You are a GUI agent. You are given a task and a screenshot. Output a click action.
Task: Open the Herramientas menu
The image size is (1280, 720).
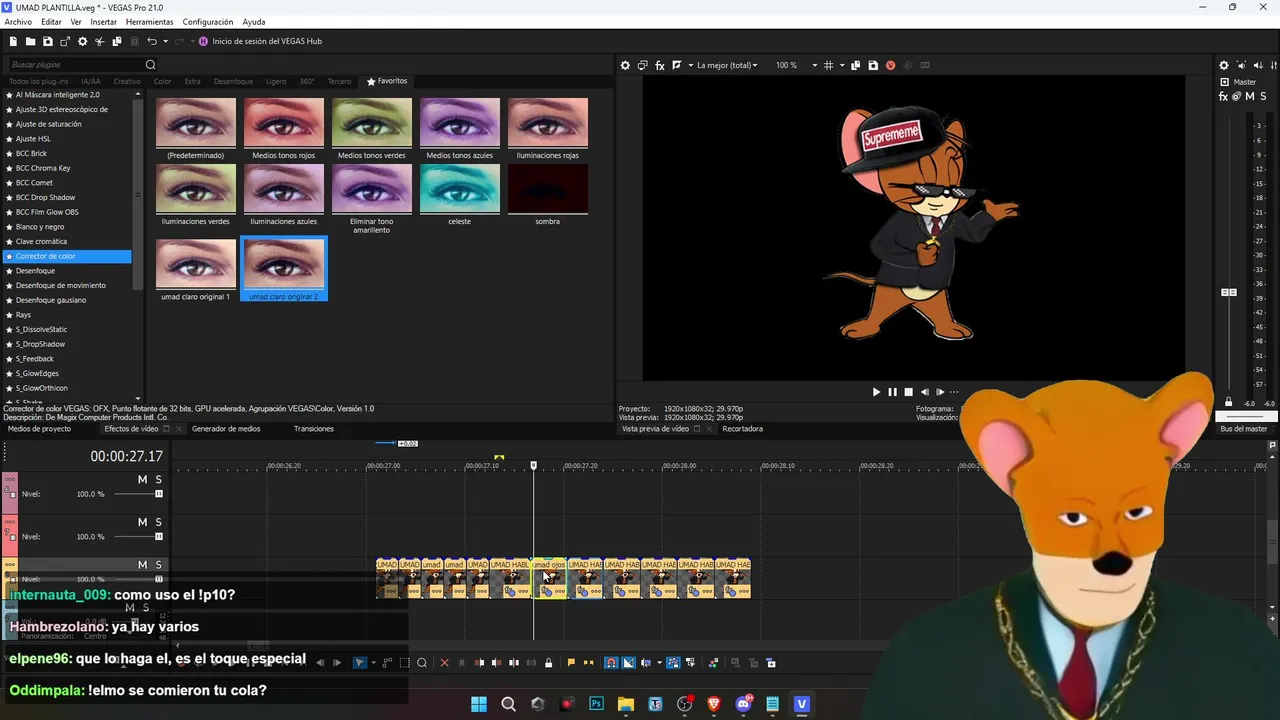pyautogui.click(x=149, y=22)
